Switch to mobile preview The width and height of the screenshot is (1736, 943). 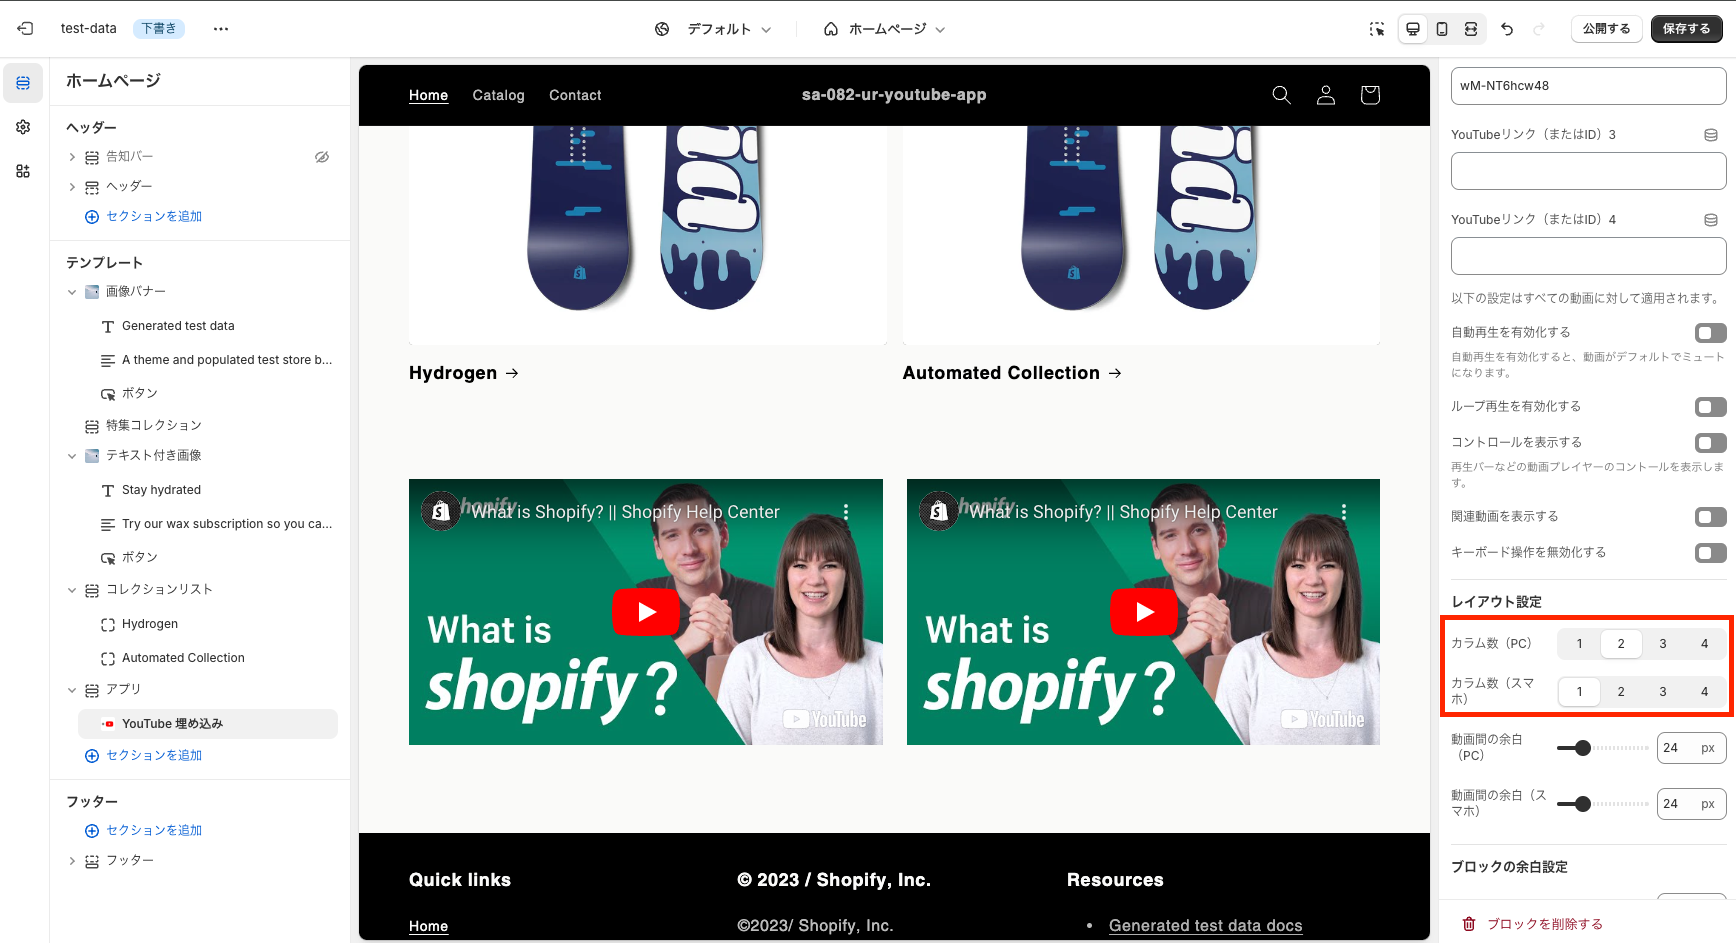tap(1442, 29)
